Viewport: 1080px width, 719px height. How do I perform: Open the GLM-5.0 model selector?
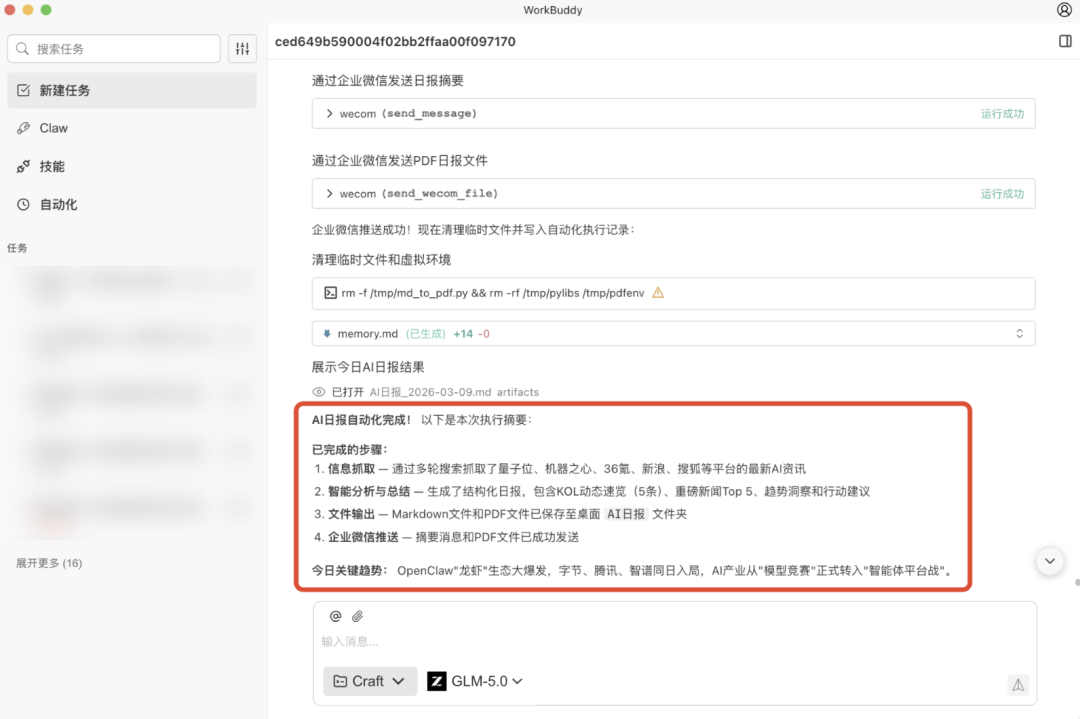tap(477, 681)
